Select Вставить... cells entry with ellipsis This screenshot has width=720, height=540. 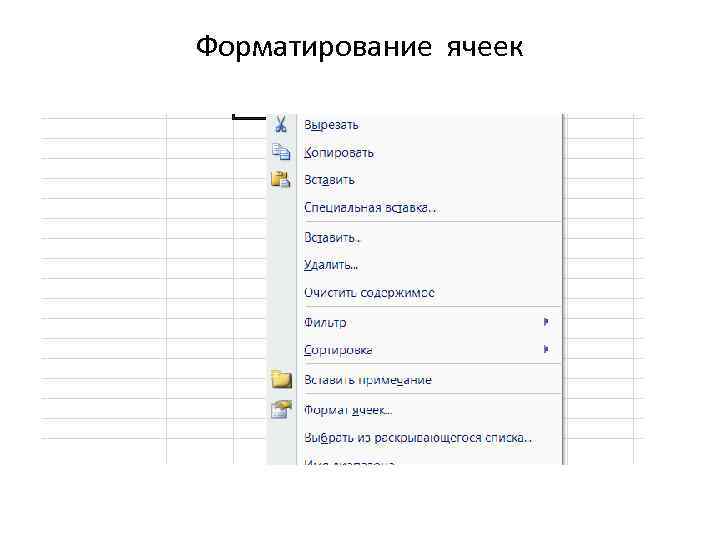[332, 238]
